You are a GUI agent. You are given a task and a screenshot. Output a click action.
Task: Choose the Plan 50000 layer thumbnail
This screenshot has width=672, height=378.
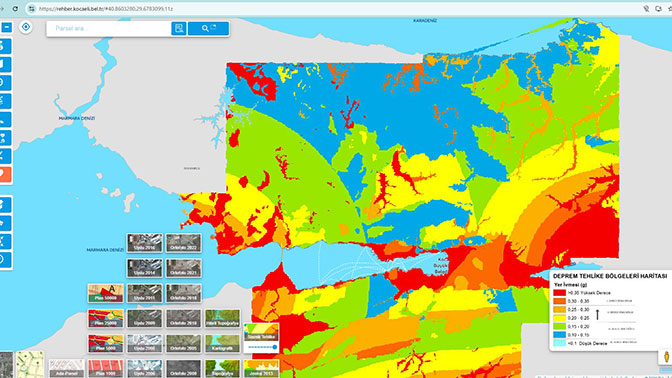(x=105, y=293)
